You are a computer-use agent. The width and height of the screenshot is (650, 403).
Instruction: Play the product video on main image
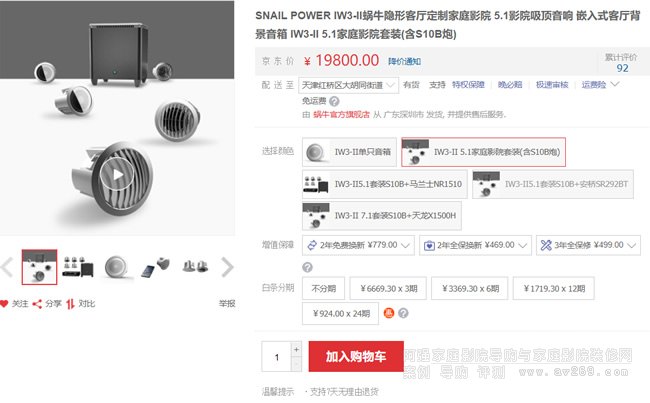[117, 175]
